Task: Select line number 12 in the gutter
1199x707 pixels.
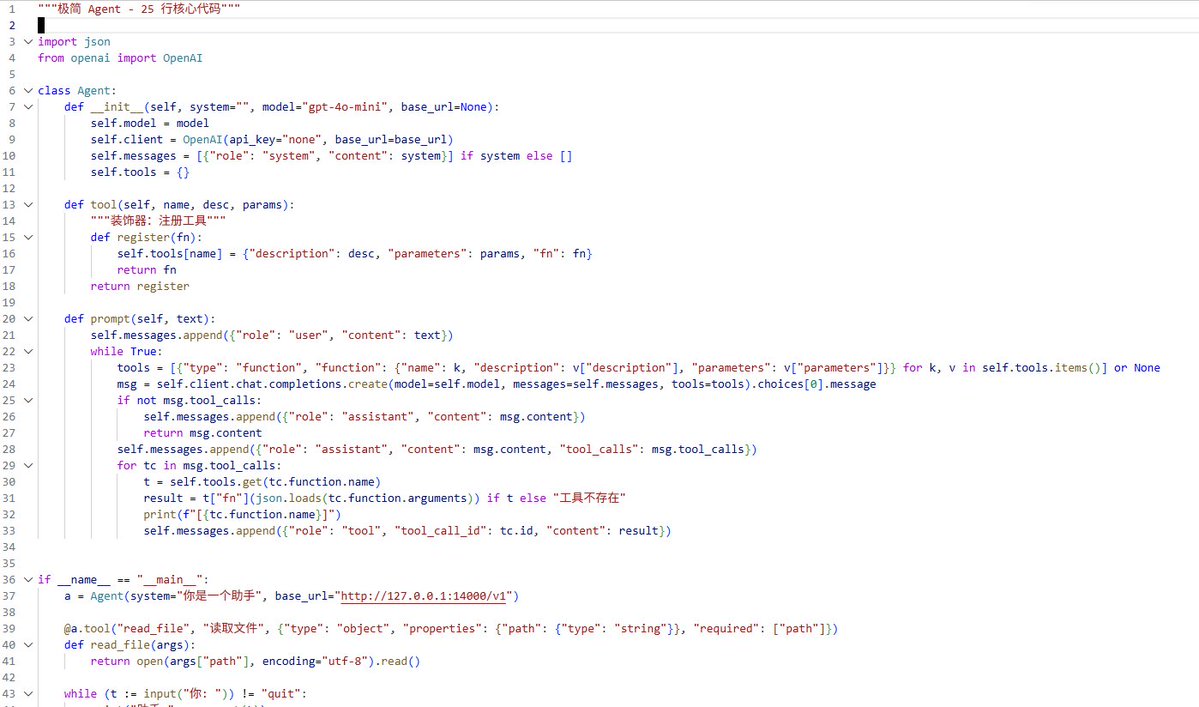Action: click(9, 189)
